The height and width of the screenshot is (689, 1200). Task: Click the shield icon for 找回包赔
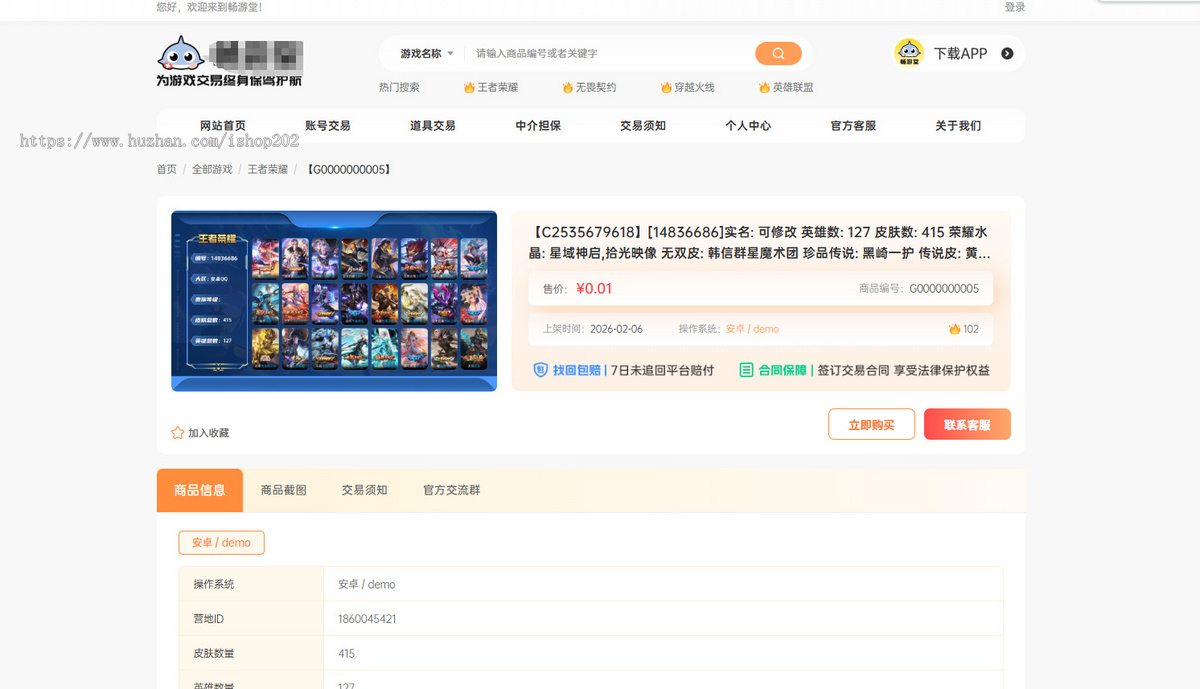coord(540,370)
